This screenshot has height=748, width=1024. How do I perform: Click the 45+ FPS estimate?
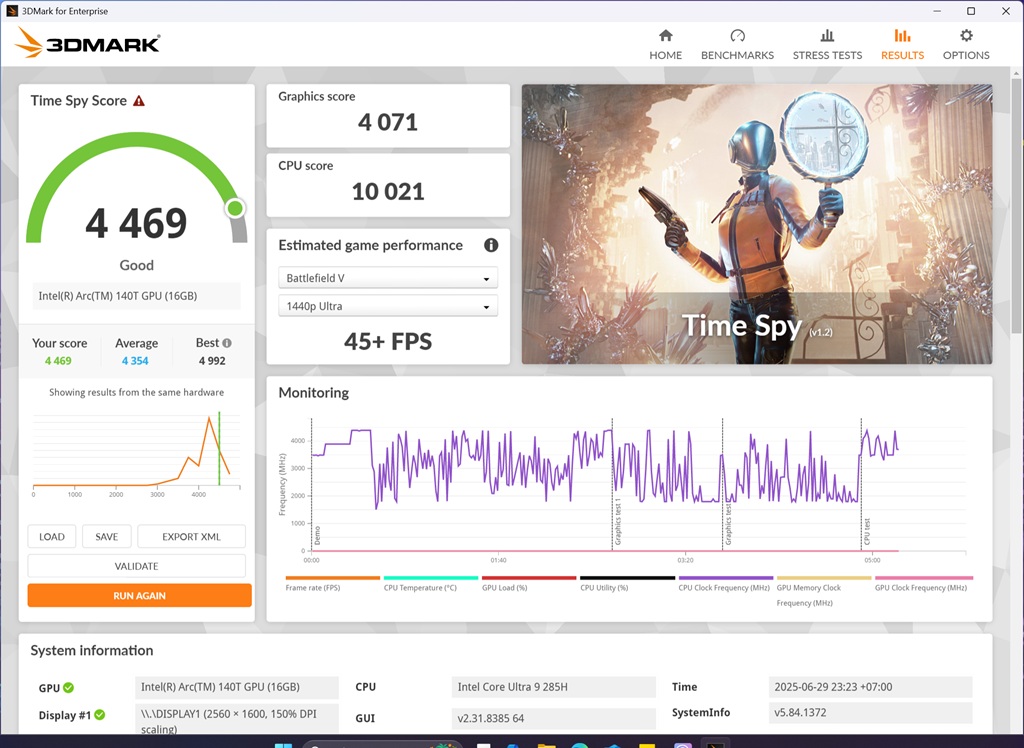pos(388,341)
